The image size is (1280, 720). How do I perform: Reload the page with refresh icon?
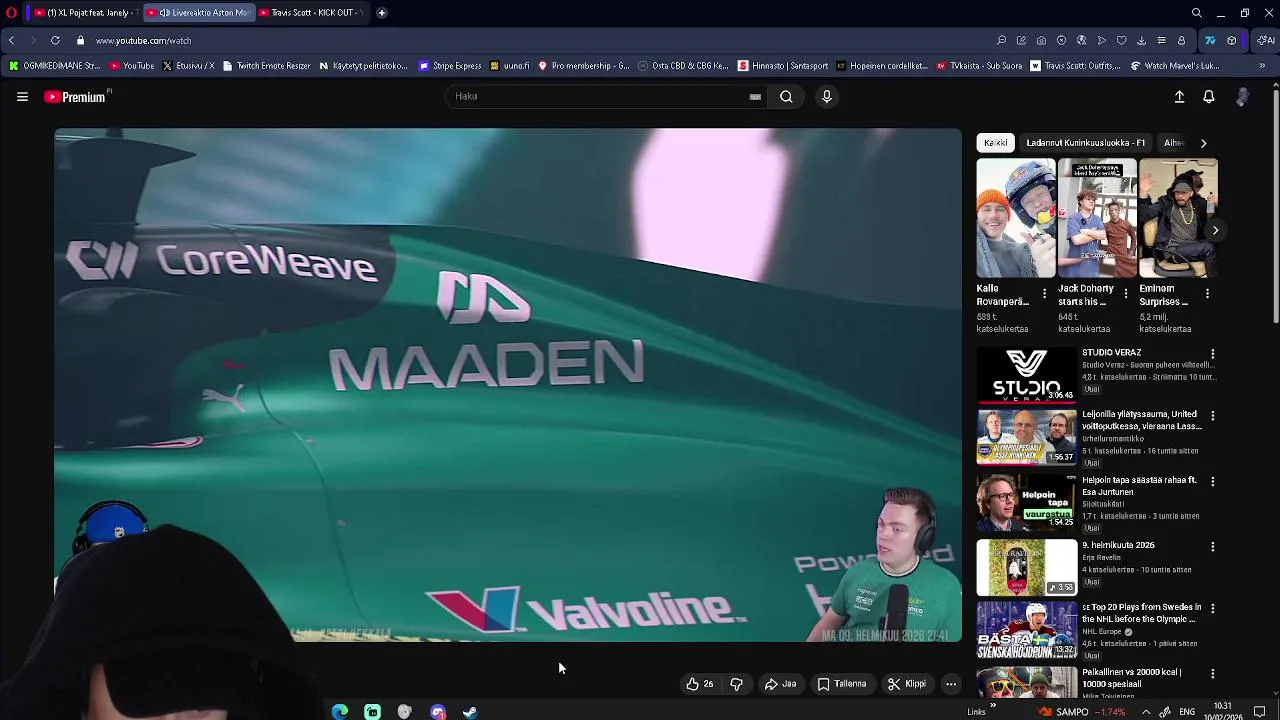55,41
